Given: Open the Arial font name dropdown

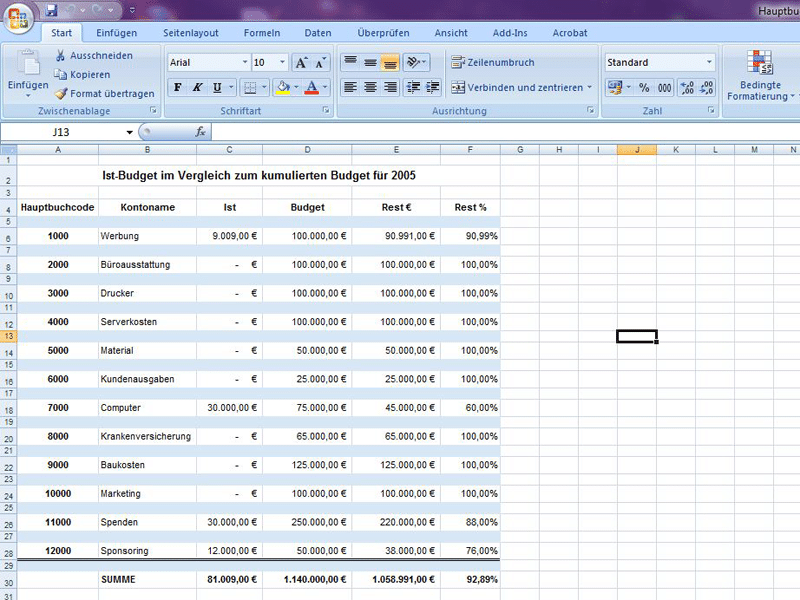Looking at the screenshot, I should click(x=245, y=62).
